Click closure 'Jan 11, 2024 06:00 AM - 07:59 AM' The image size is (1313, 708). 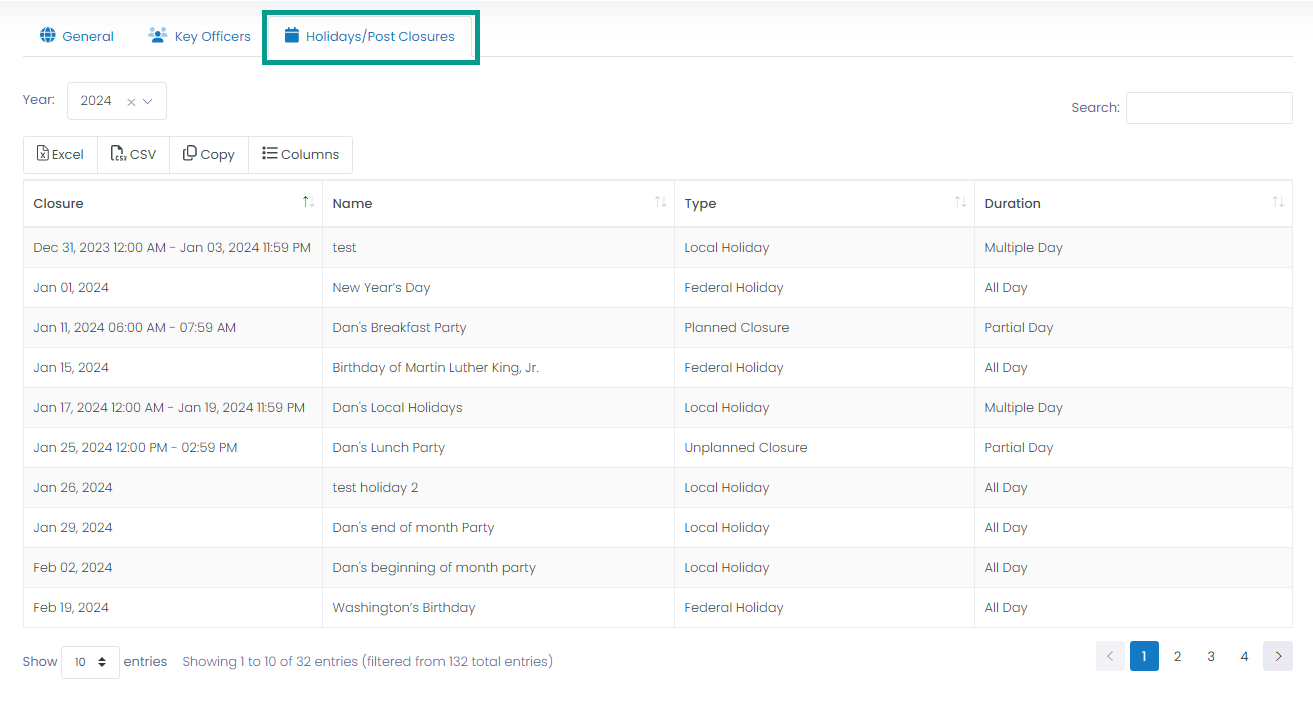pyautogui.click(x=135, y=327)
